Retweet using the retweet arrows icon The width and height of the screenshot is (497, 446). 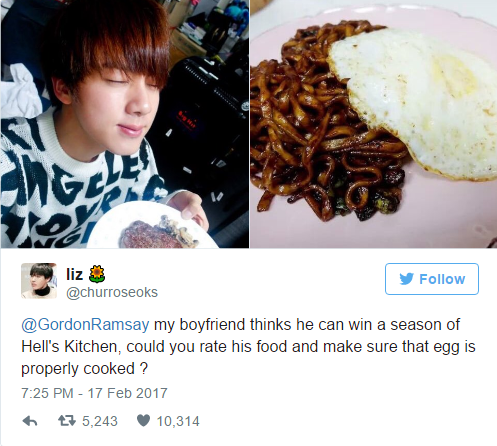67,421
